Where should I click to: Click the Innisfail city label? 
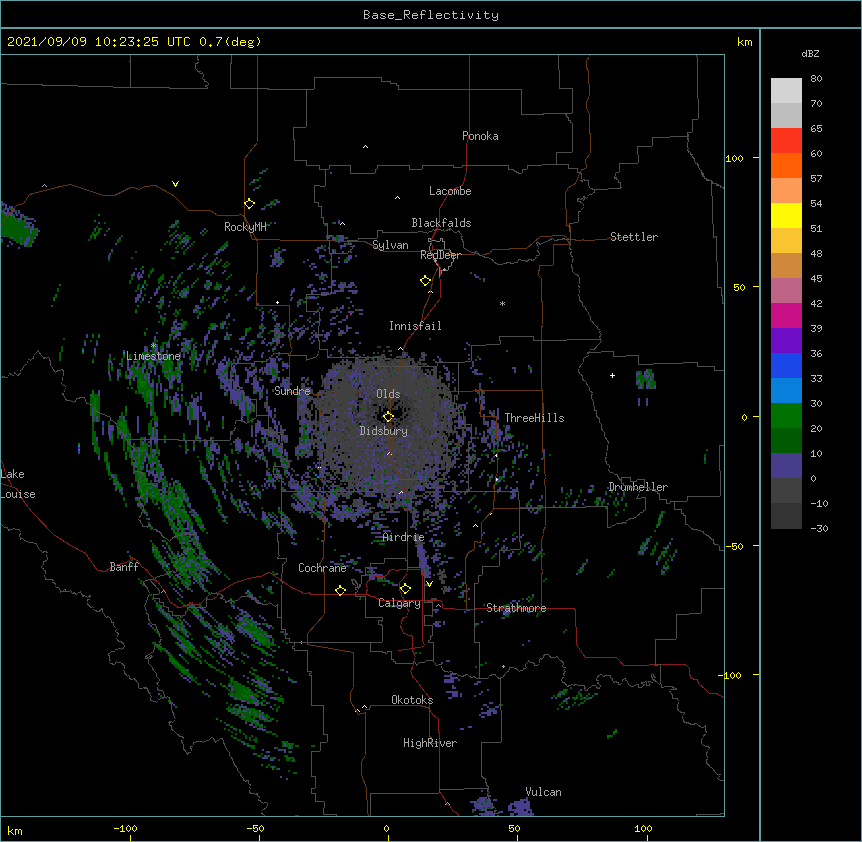[x=415, y=326]
